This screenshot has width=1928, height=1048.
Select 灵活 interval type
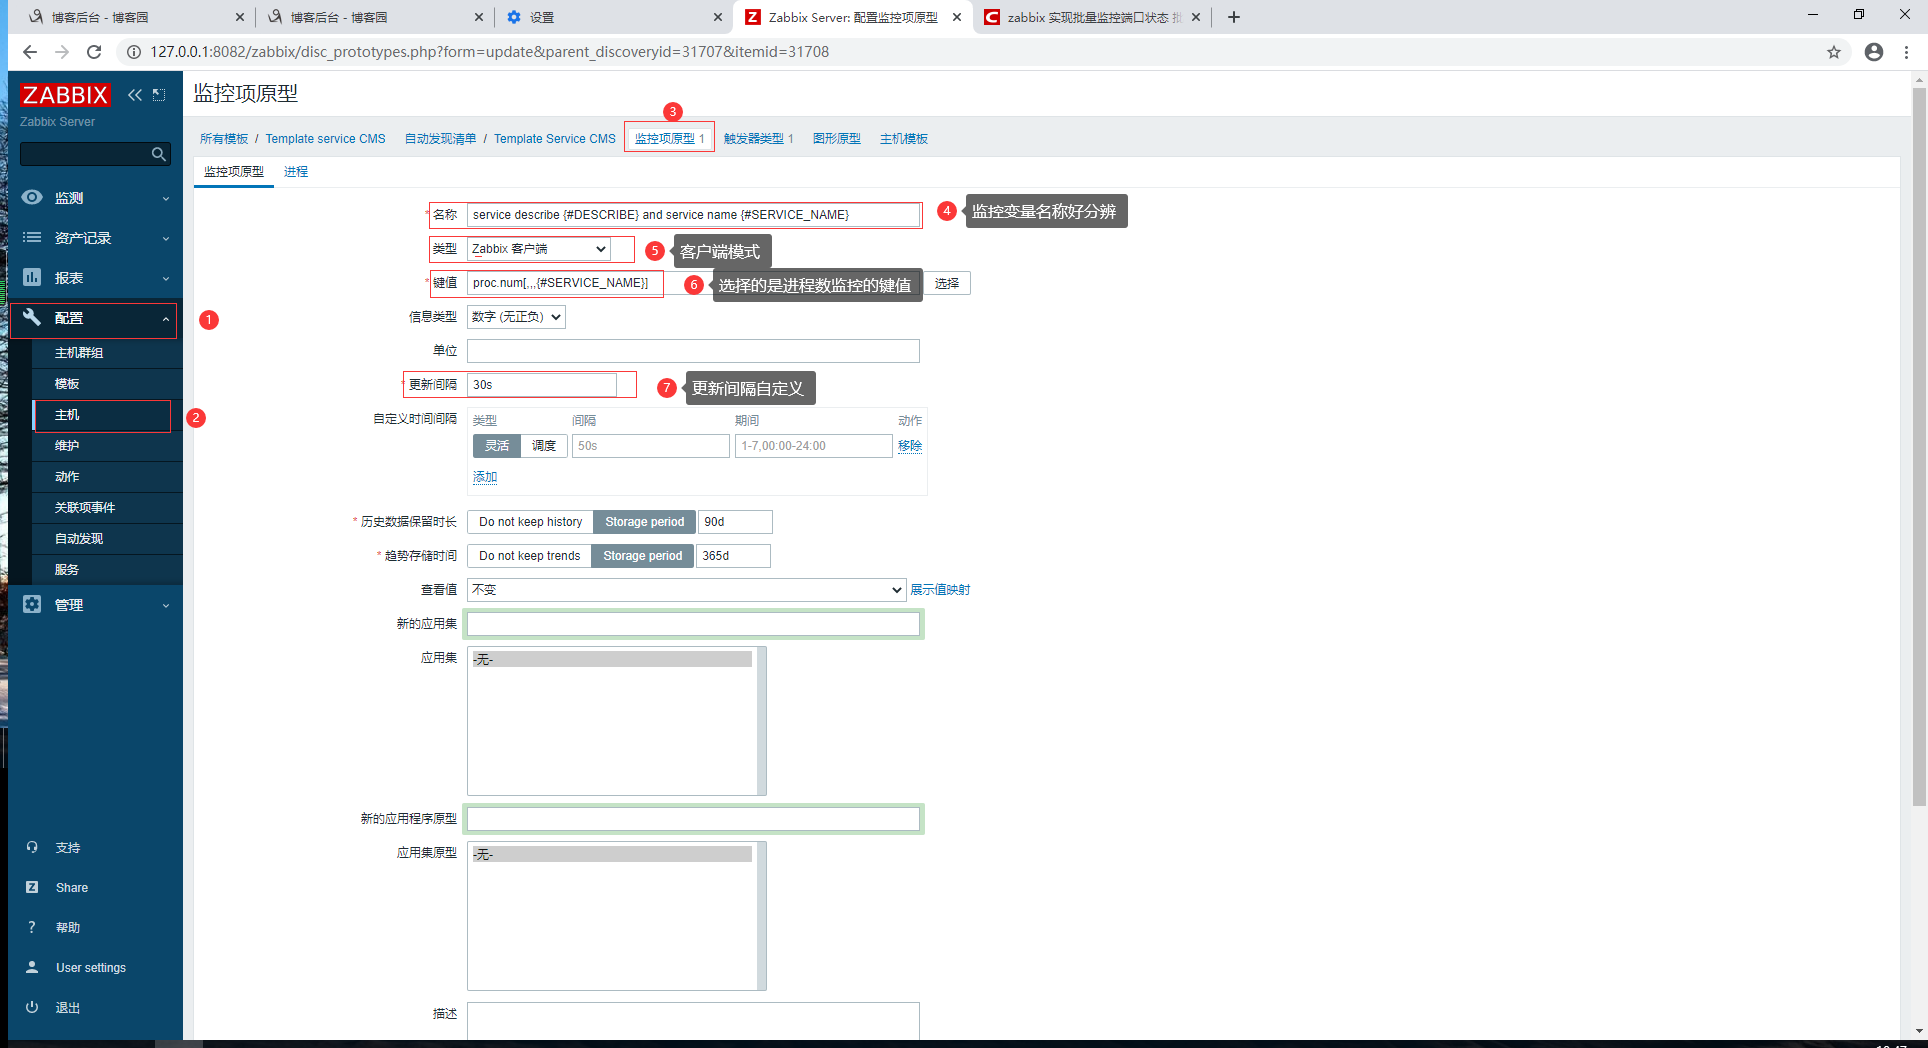[x=497, y=446]
